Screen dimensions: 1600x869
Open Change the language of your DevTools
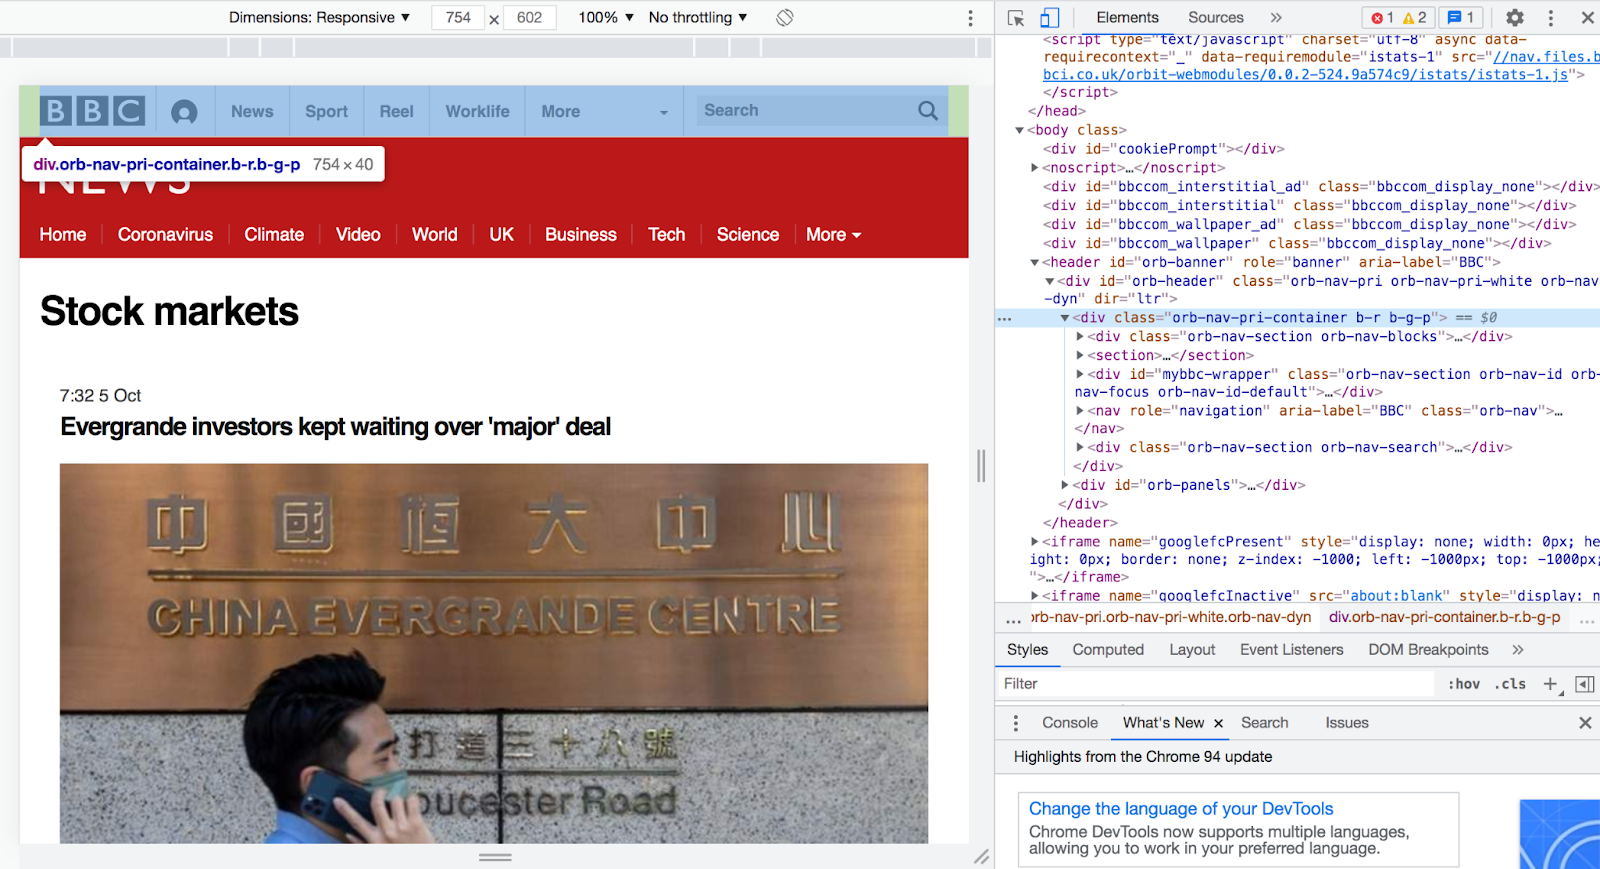[x=1180, y=809]
